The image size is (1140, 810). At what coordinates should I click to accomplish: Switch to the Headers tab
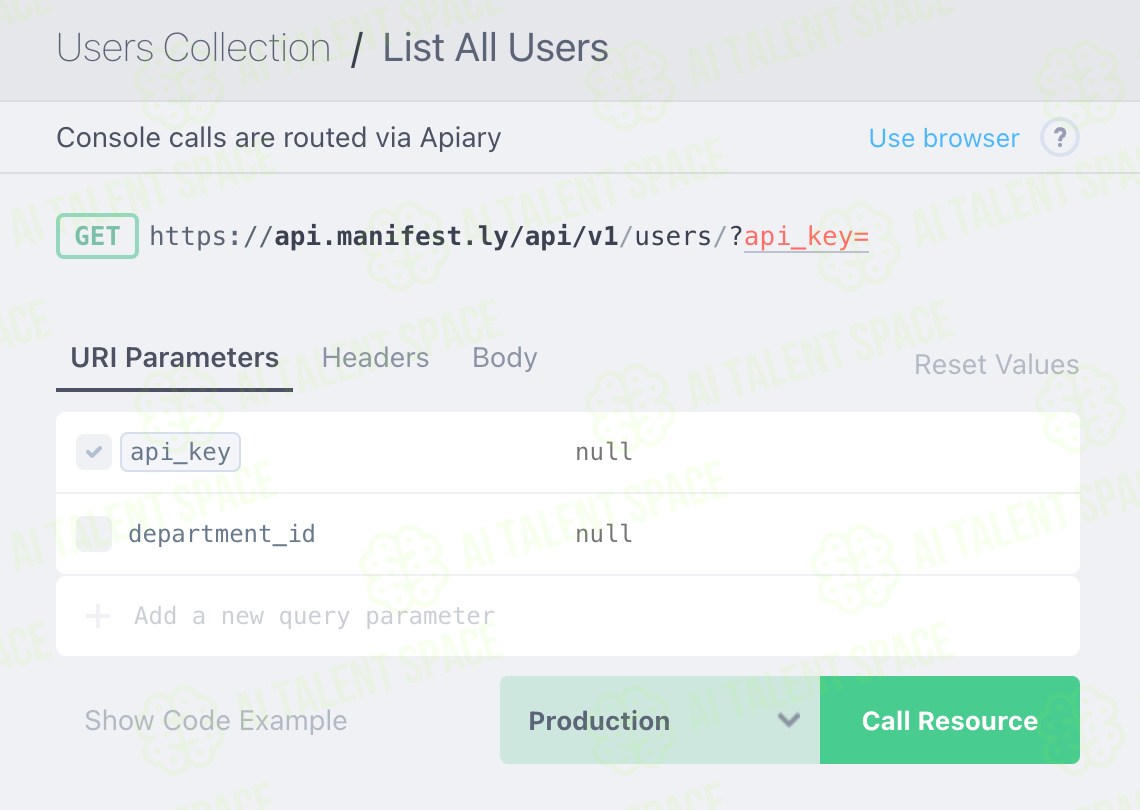[375, 358]
